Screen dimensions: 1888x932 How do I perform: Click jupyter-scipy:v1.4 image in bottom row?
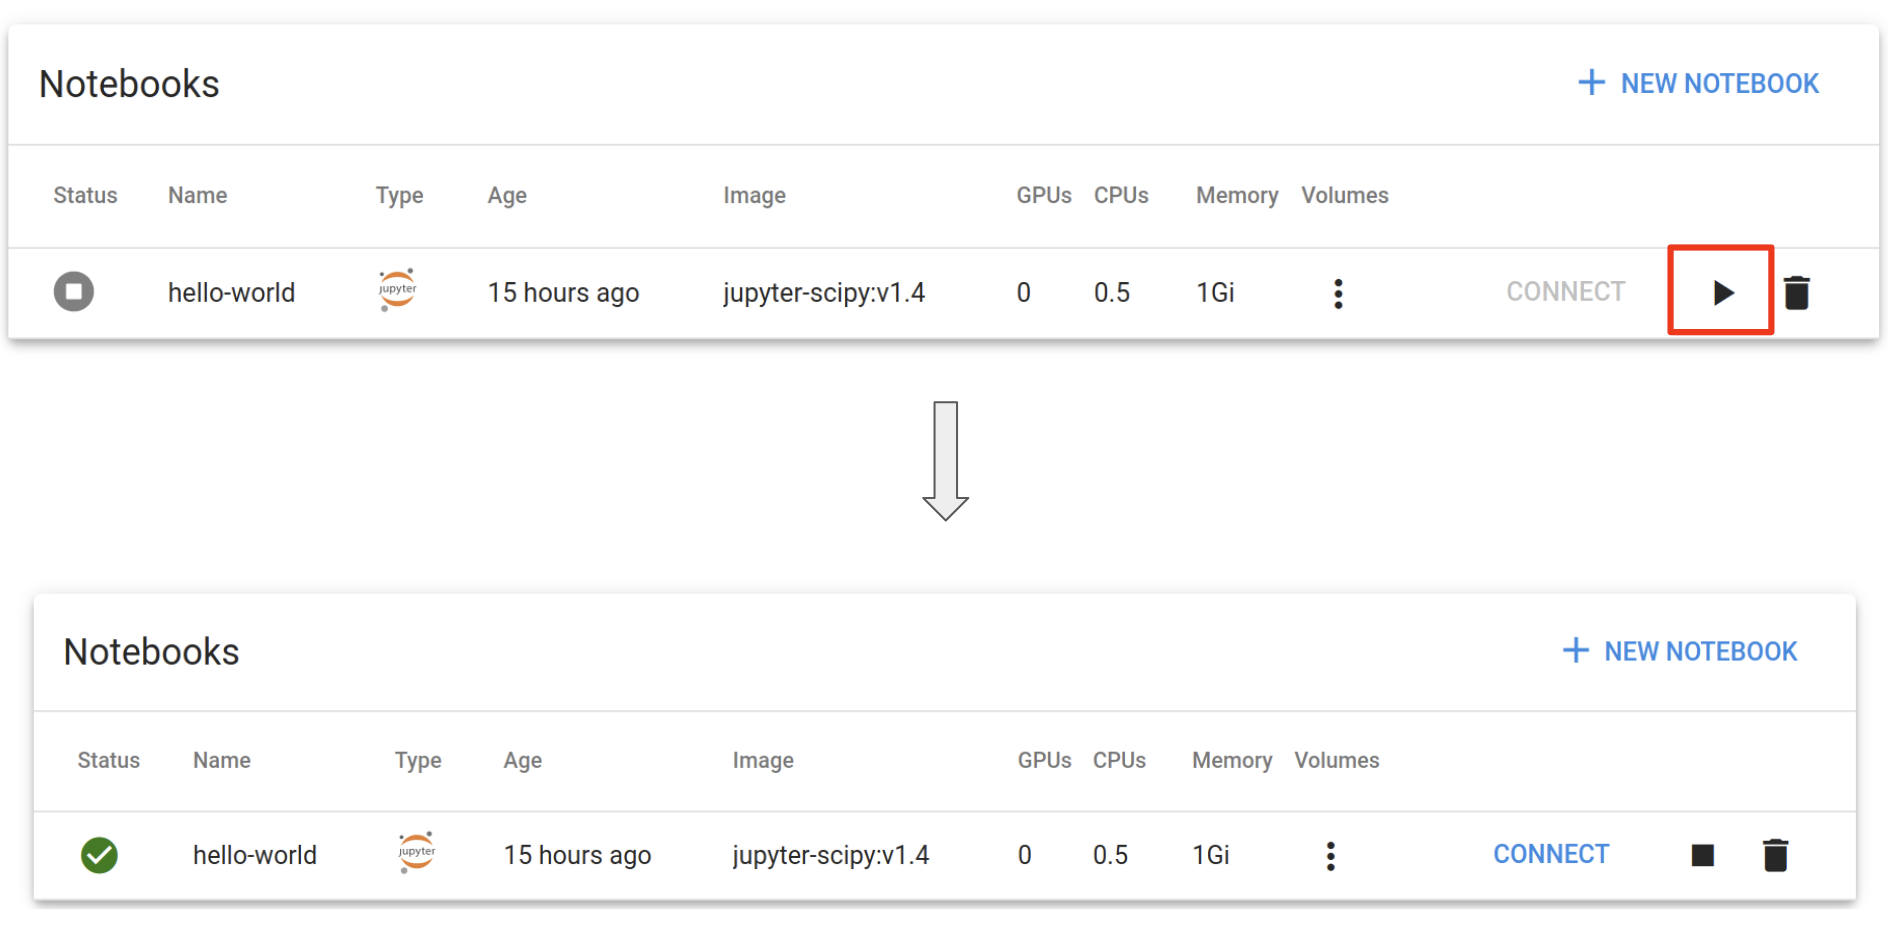(830, 856)
